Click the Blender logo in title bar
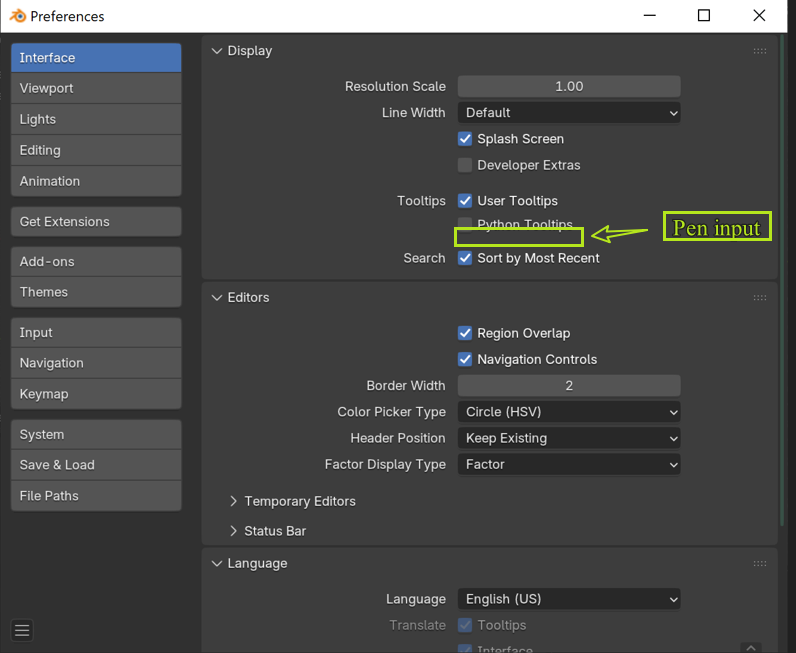The width and height of the screenshot is (796, 653). (x=18, y=16)
